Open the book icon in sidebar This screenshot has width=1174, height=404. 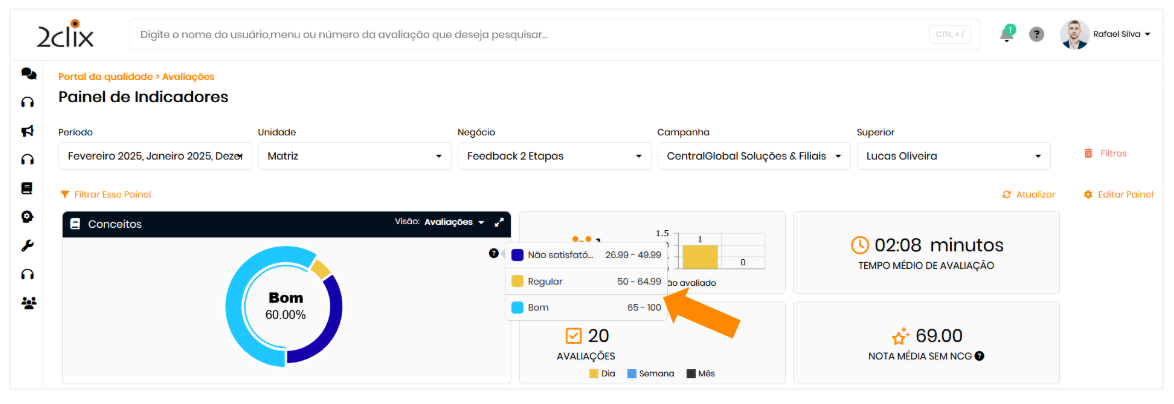(28, 188)
